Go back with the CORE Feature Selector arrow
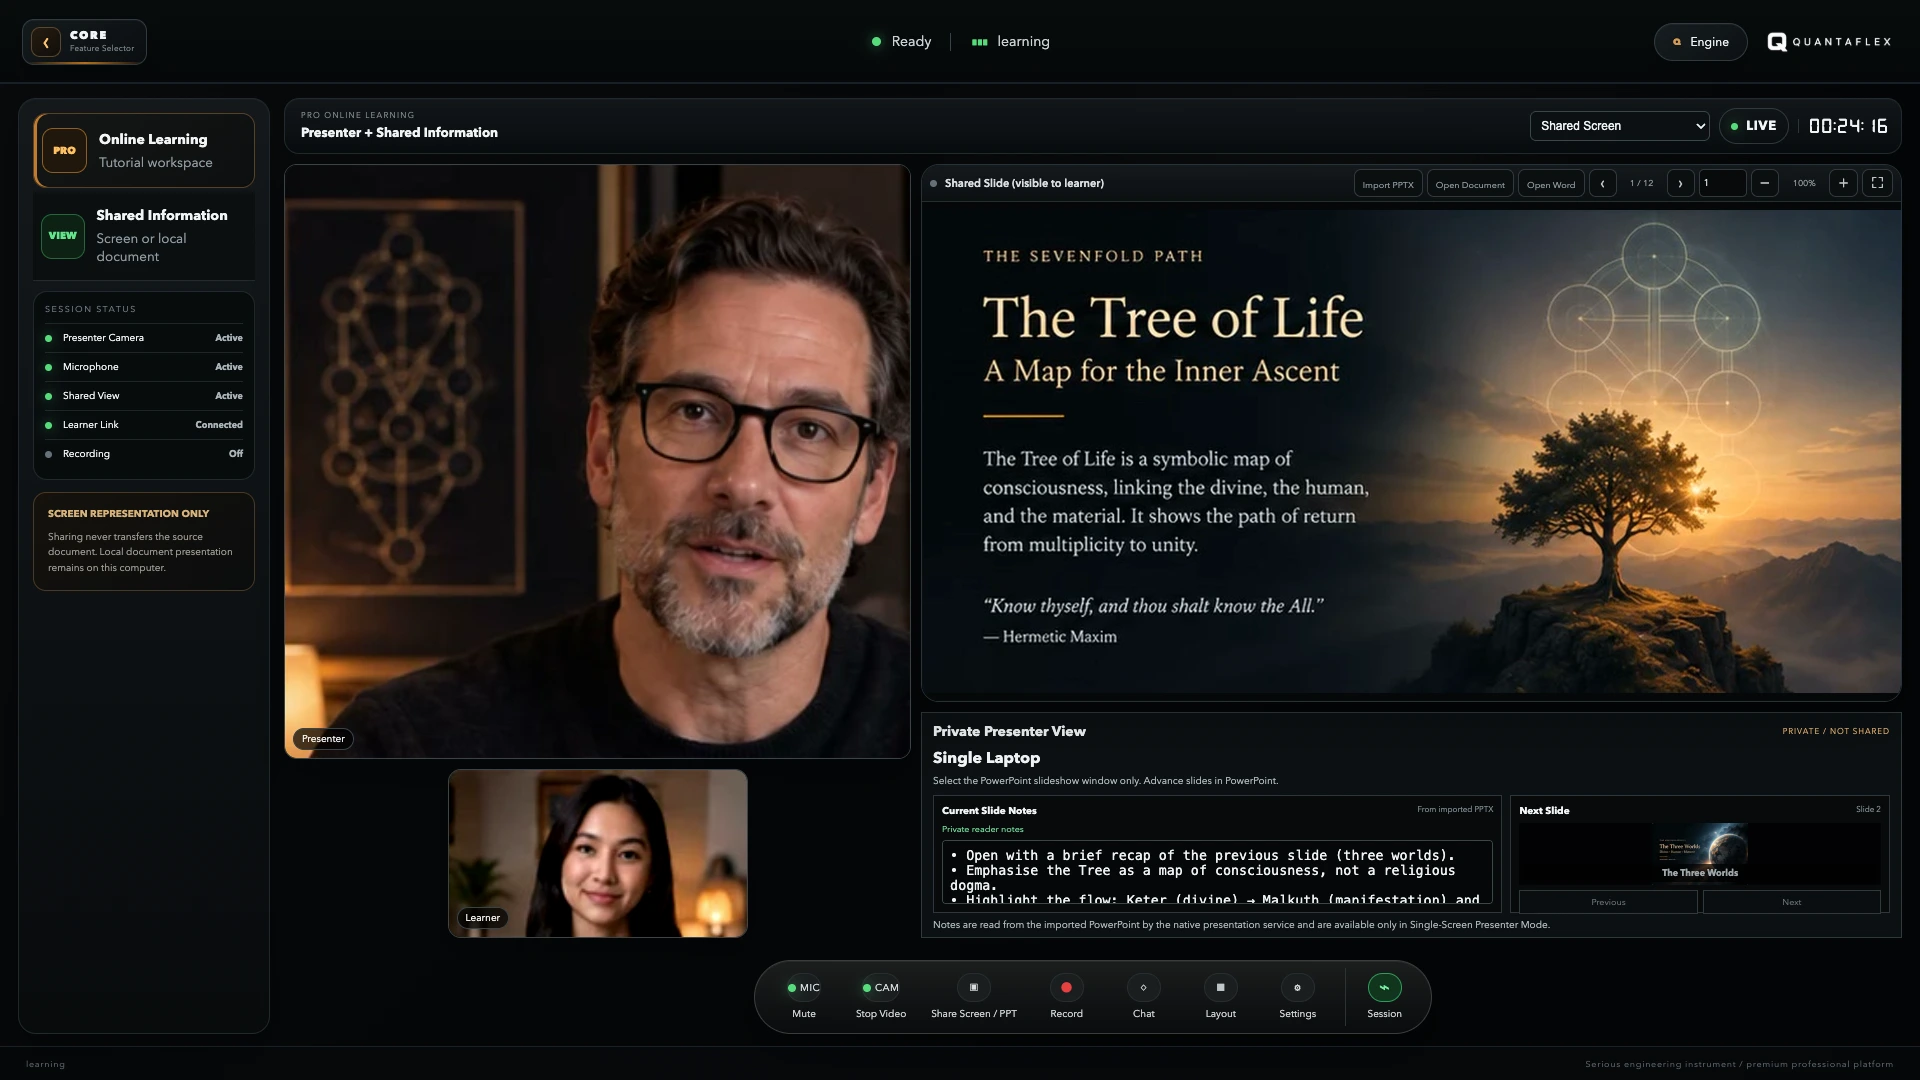Viewport: 1920px width, 1080px height. (x=46, y=42)
